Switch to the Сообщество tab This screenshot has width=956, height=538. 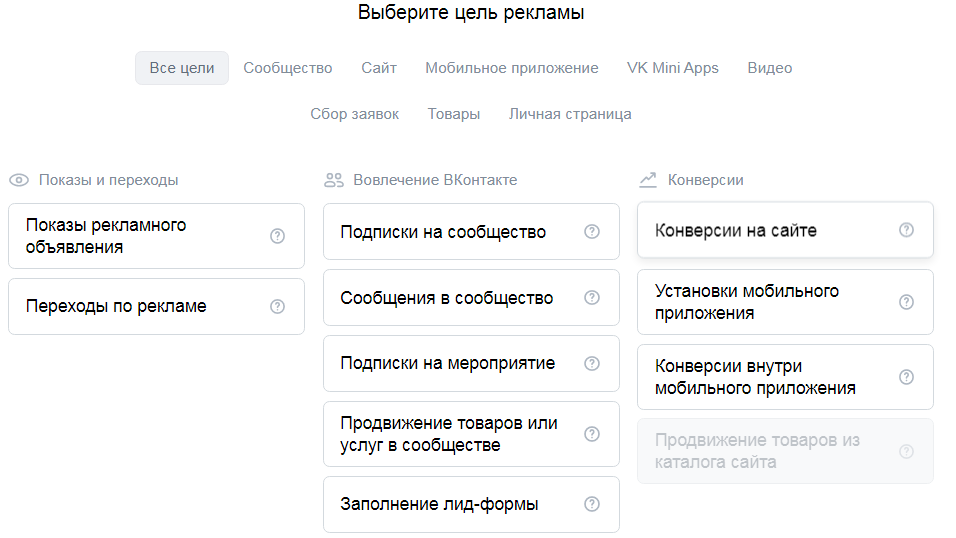288,68
